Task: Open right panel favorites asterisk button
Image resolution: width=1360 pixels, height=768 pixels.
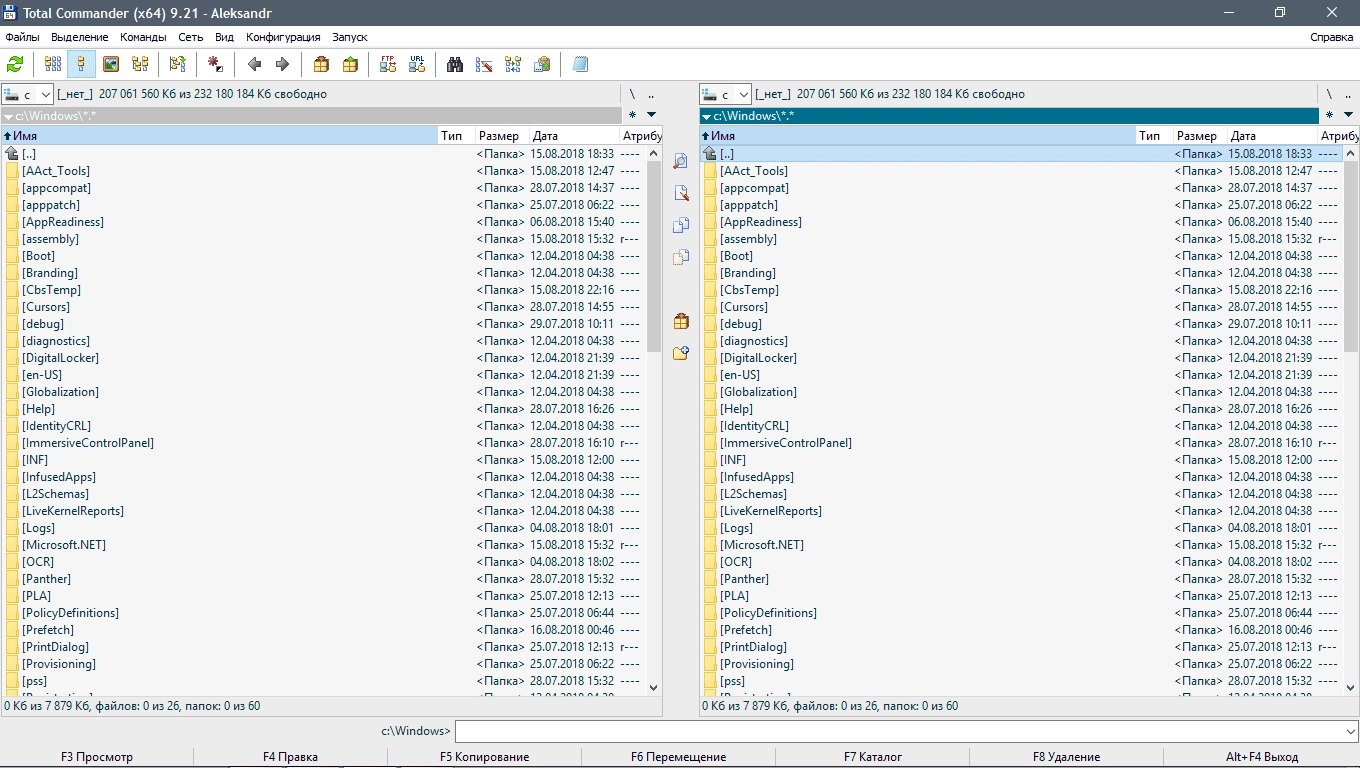Action: (1330, 115)
